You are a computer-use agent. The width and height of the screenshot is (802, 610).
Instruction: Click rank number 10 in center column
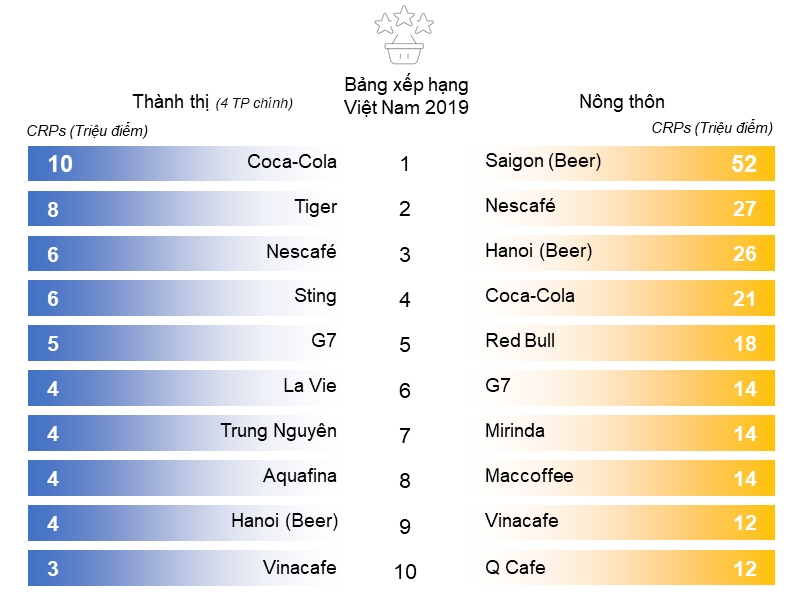pyautogui.click(x=405, y=572)
